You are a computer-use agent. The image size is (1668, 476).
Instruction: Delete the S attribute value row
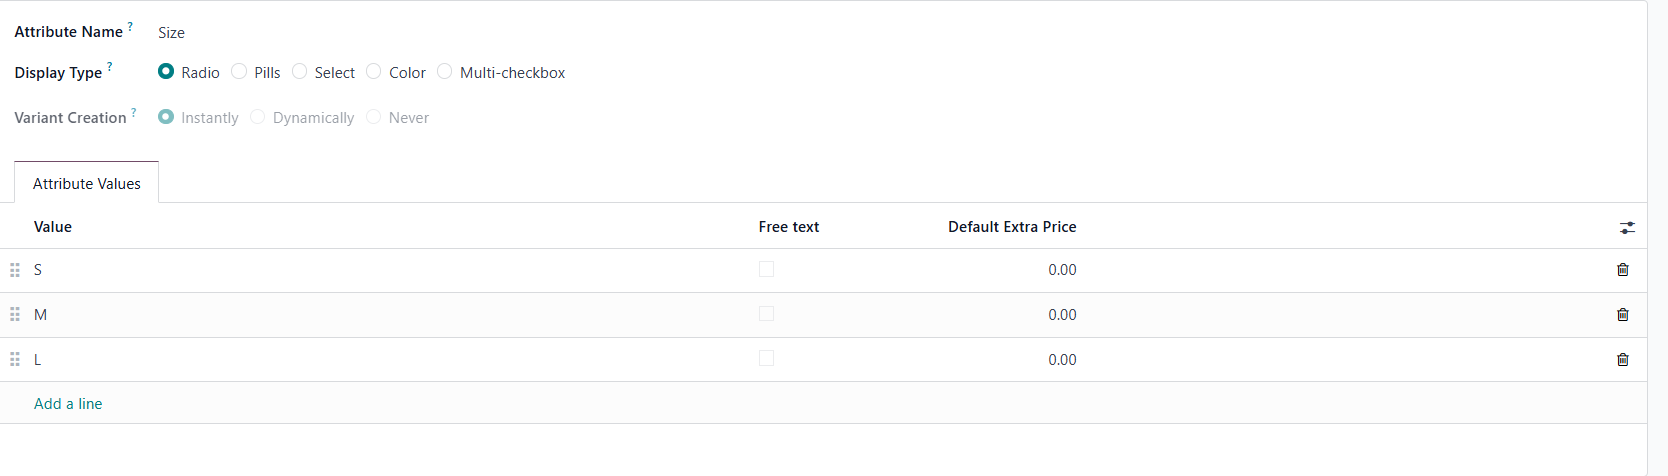[1622, 270]
